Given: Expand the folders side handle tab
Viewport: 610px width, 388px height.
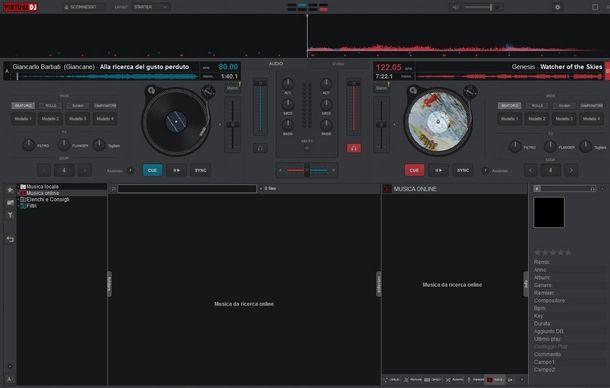Looking at the screenshot, I should click(x=109, y=284).
